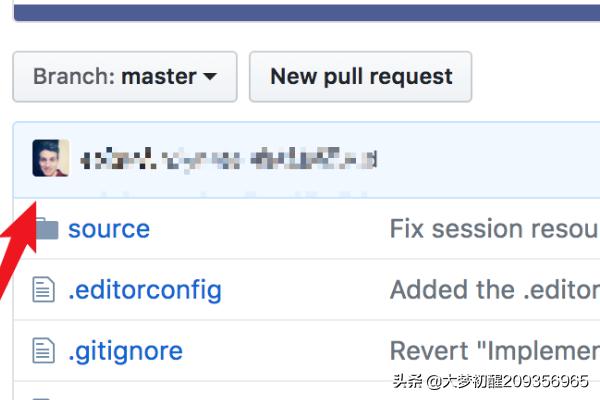Click the blurred latest commit author text
Screen dimensions: 600x400
228,159
